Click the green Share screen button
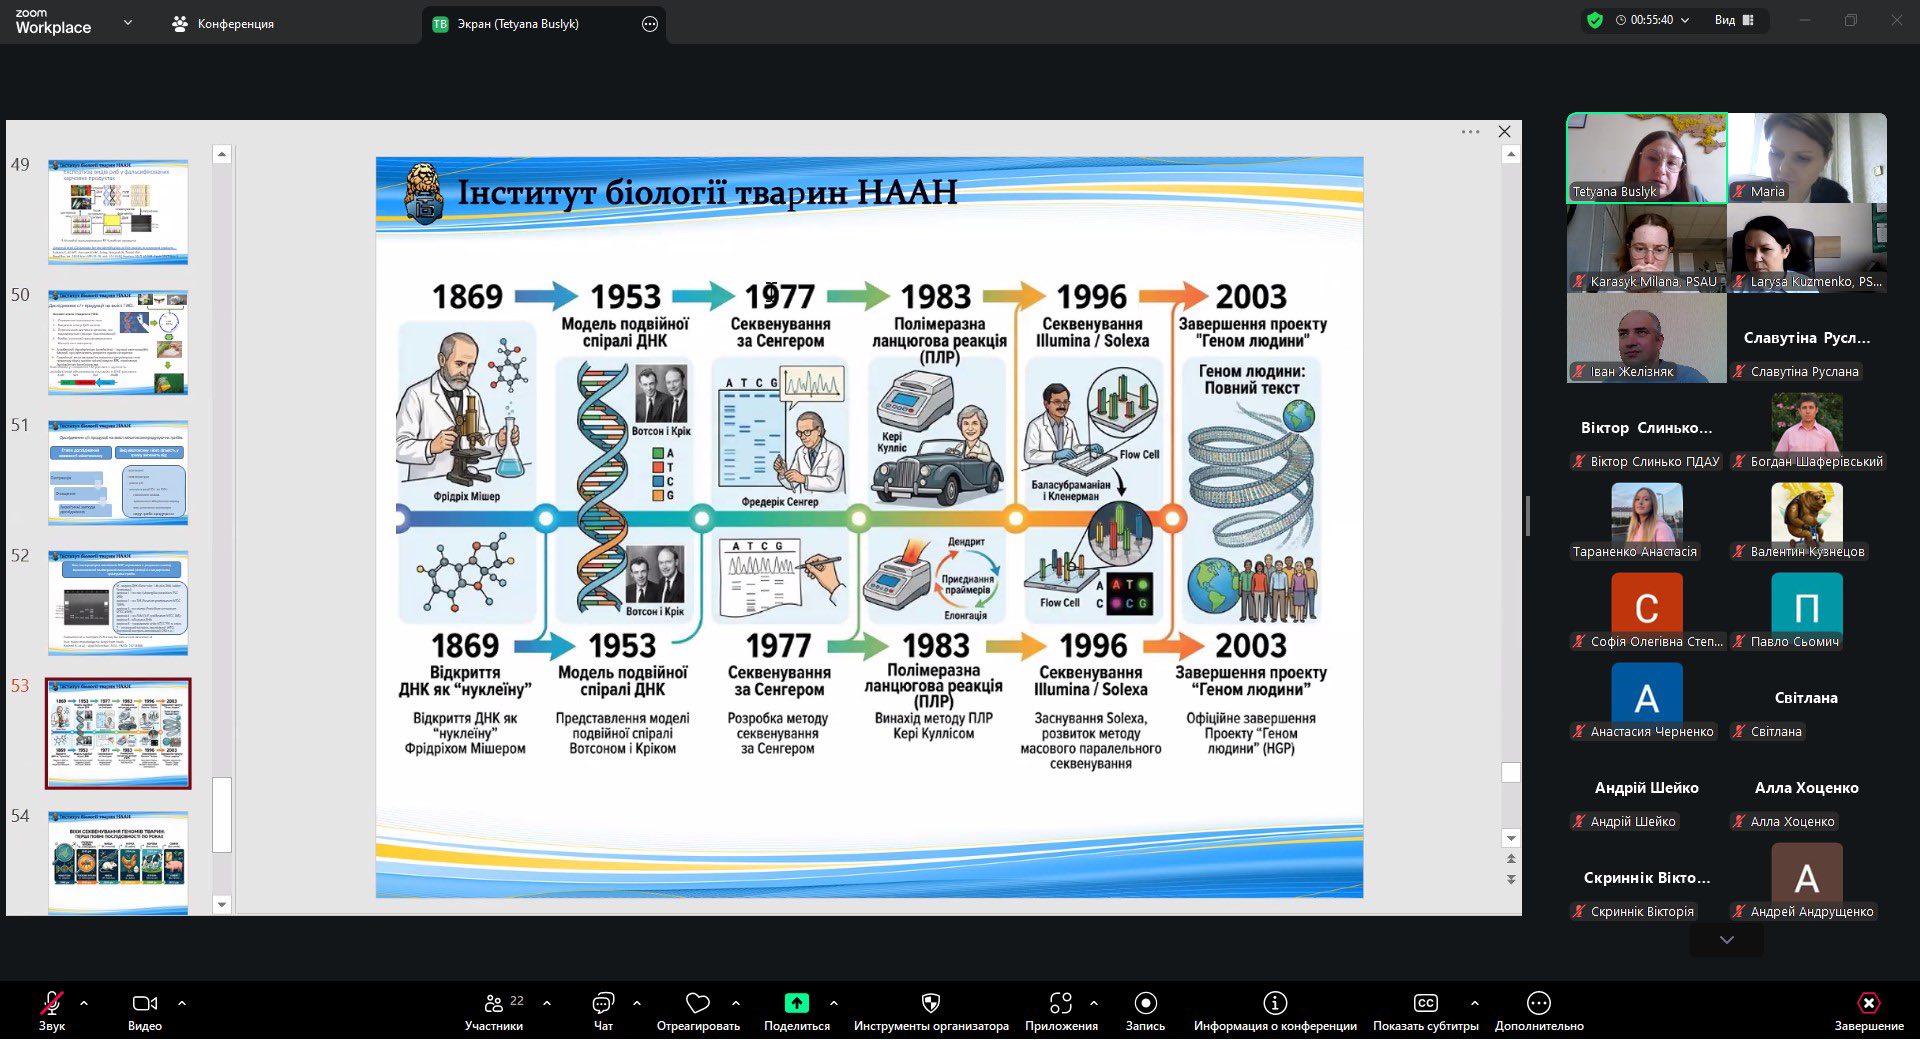1920x1040 pixels. [x=796, y=1003]
